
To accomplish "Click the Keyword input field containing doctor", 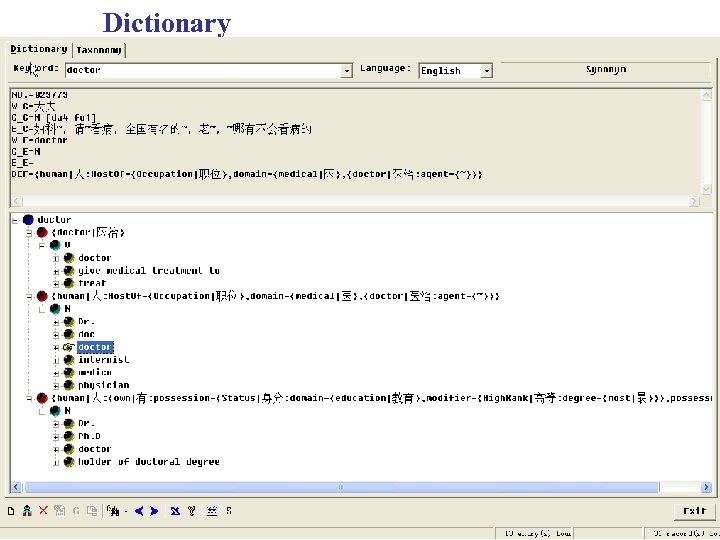I will pyautogui.click(x=204, y=71).
